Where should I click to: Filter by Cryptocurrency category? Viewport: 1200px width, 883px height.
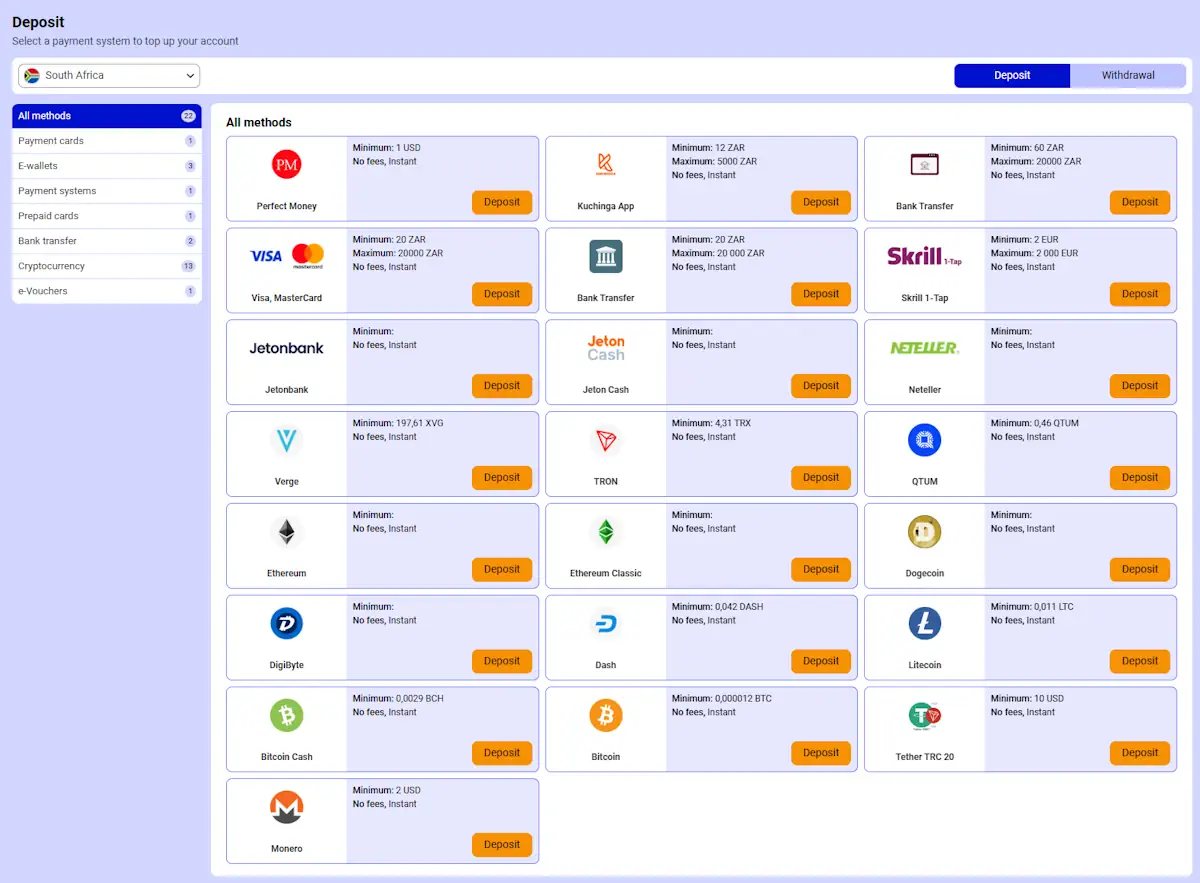tap(107, 266)
